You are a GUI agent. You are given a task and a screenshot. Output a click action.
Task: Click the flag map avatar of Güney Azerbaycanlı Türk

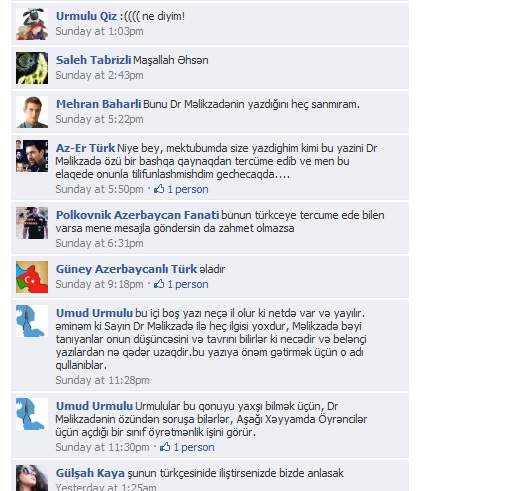[x=32, y=277]
